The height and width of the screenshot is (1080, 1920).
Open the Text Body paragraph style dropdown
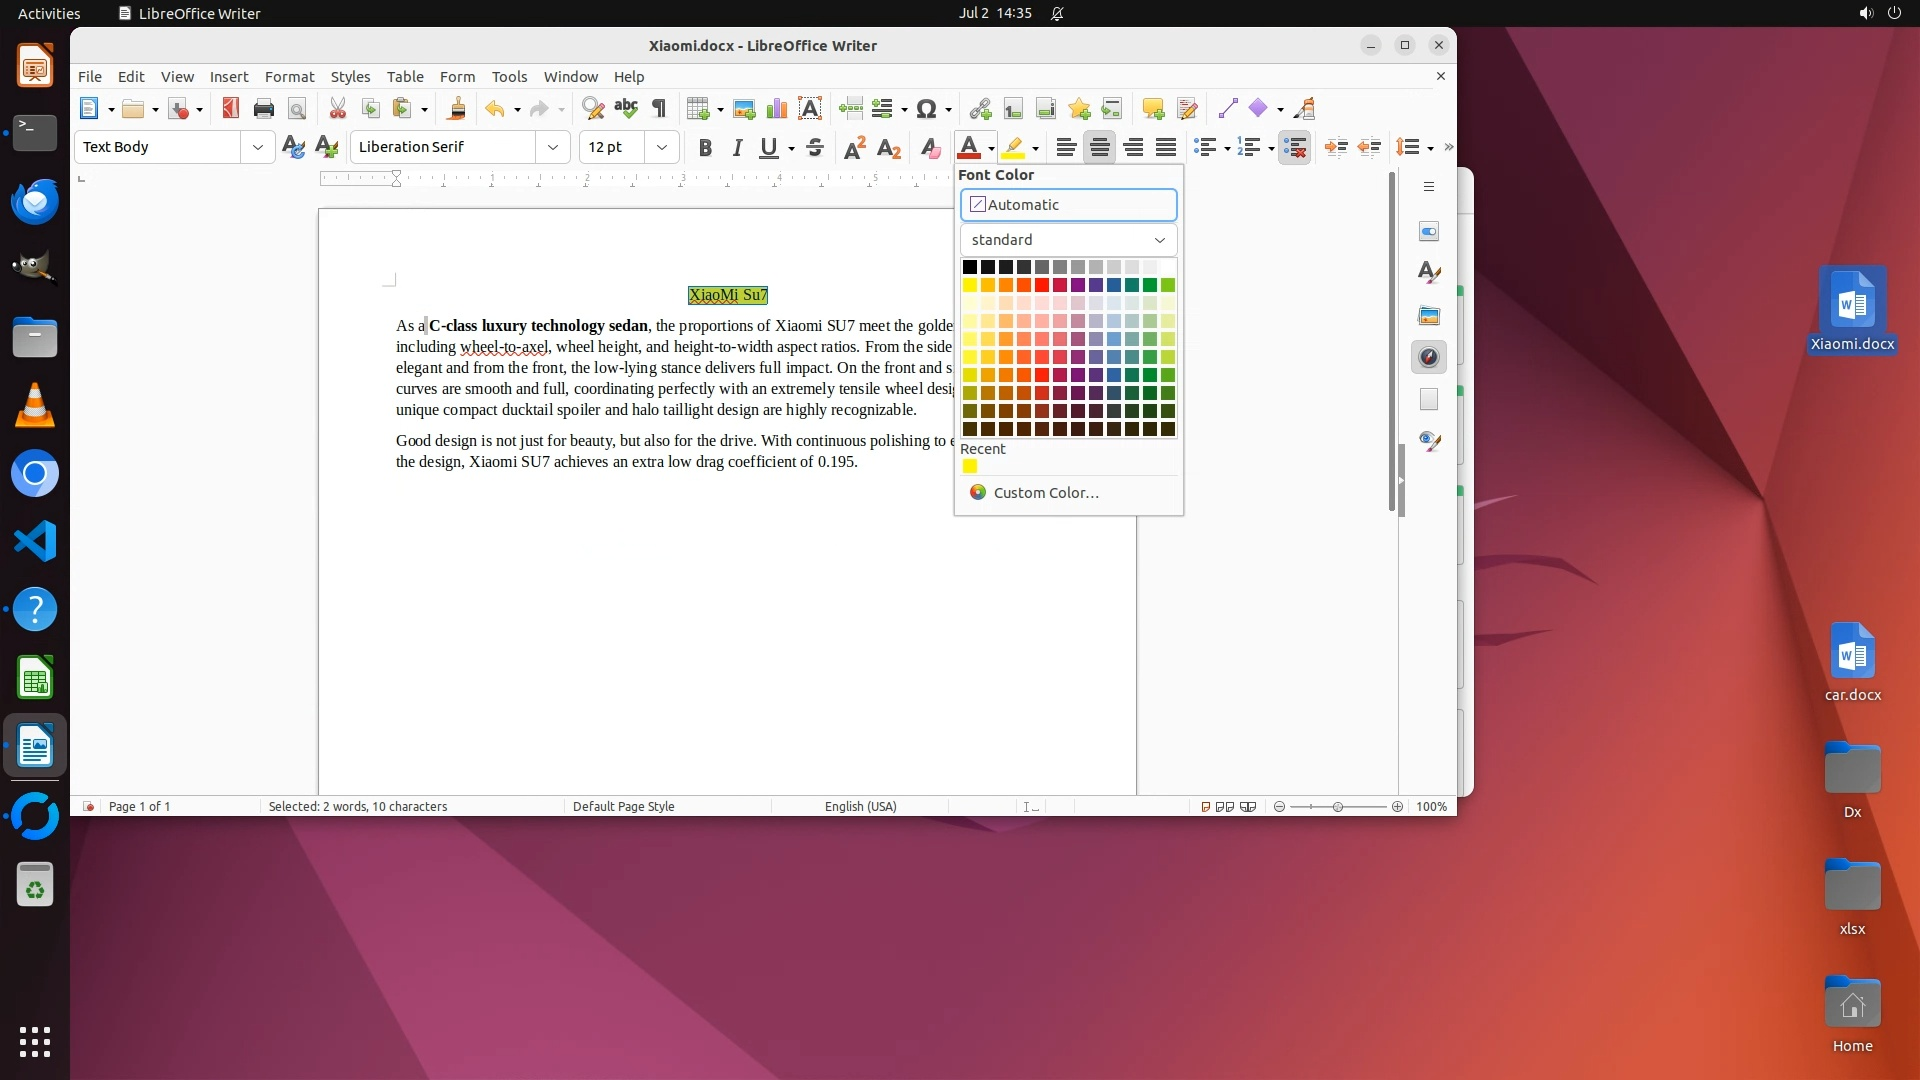pyautogui.click(x=257, y=147)
